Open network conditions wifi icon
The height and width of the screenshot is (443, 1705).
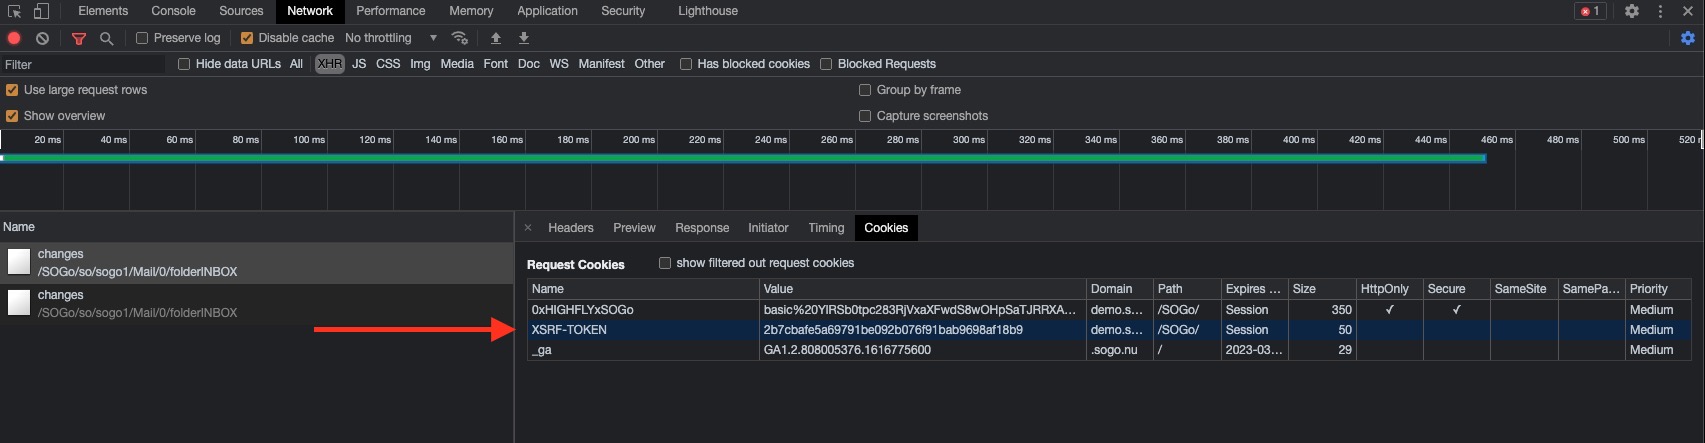pos(460,38)
